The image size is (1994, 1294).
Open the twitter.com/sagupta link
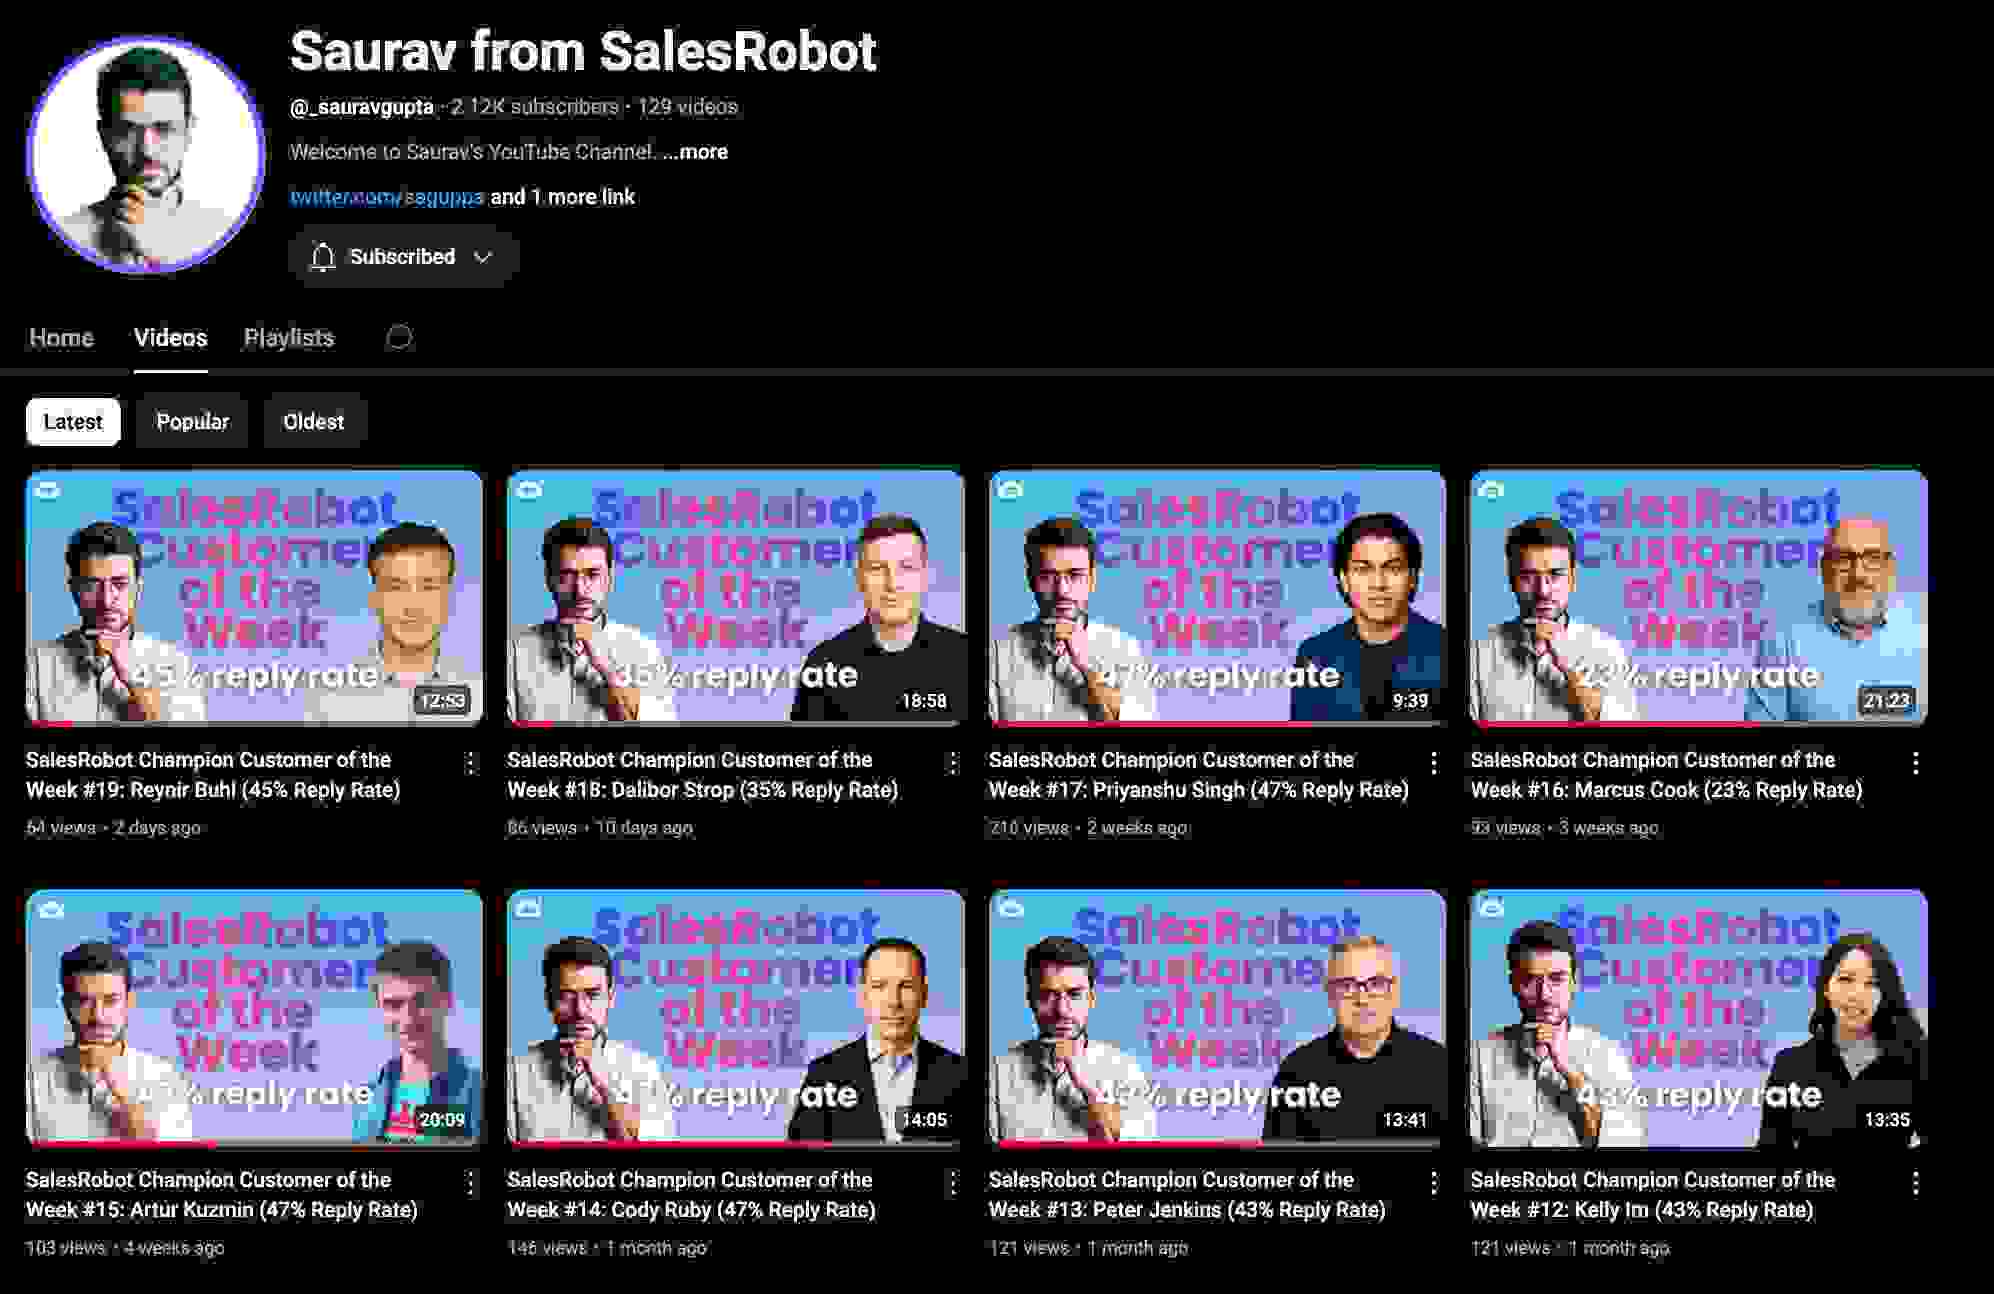386,196
